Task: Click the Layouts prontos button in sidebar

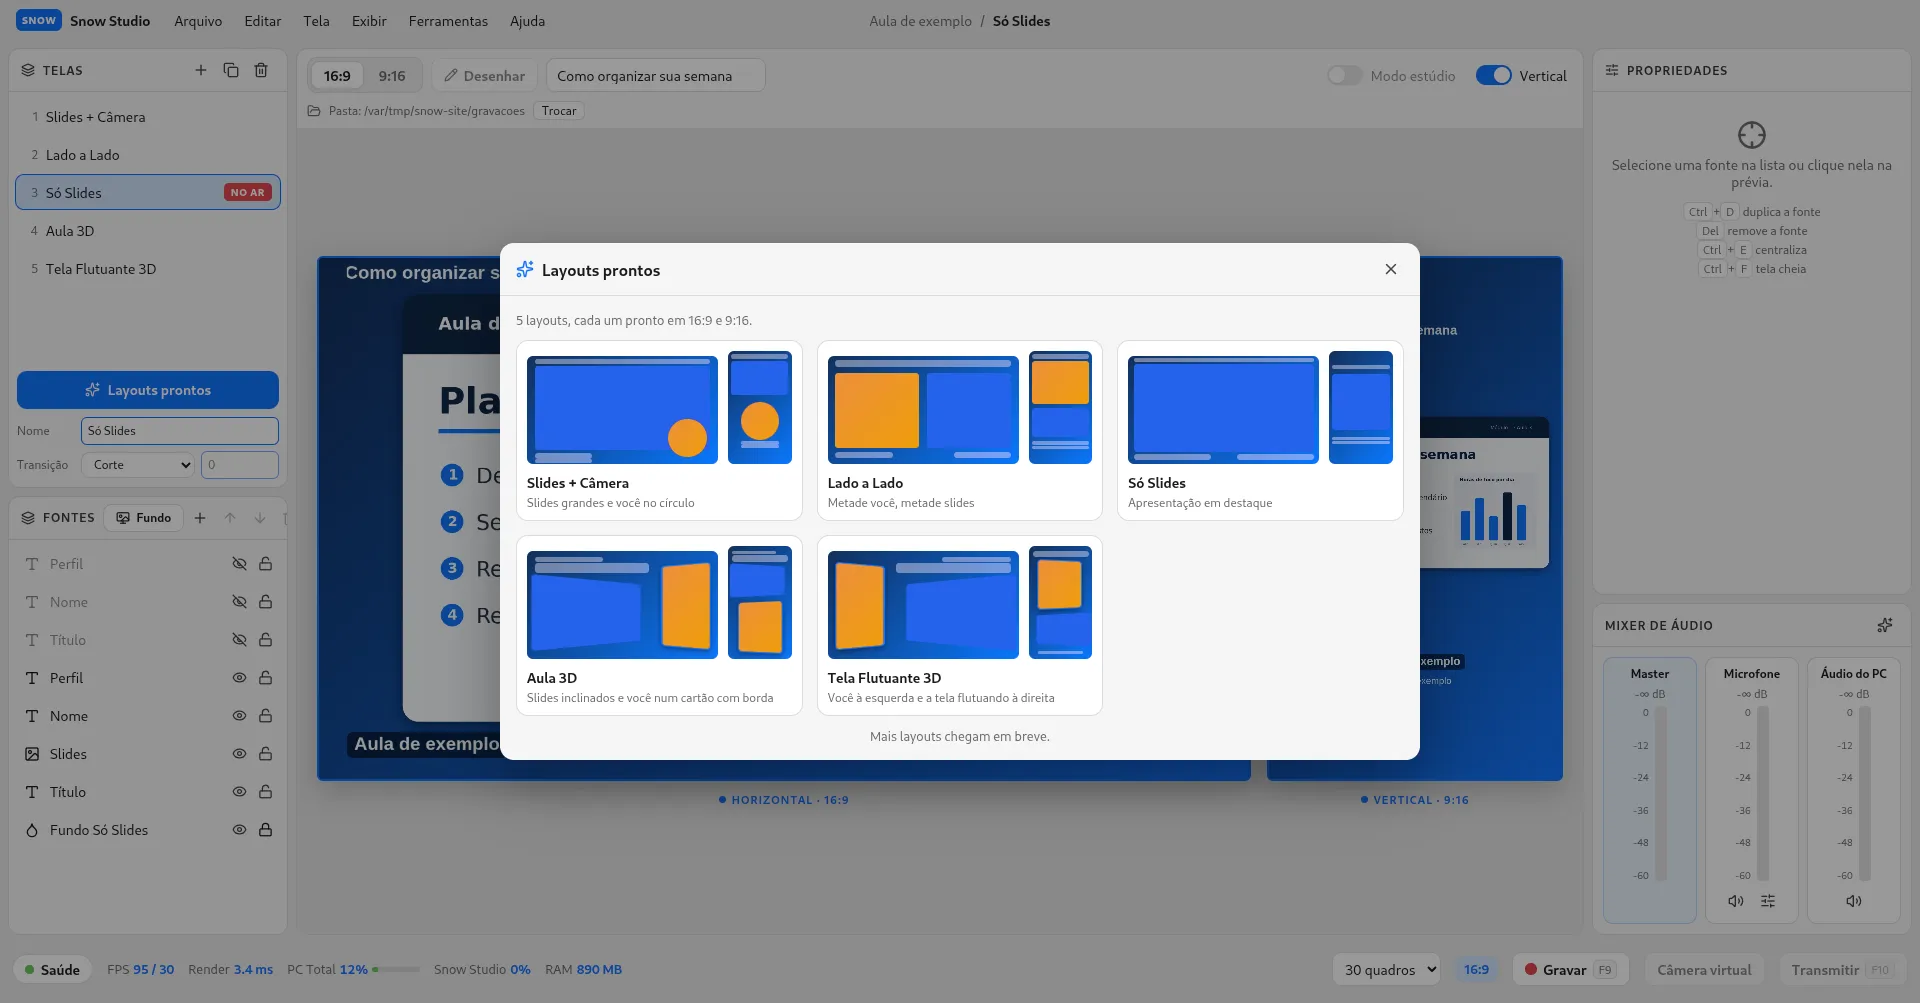Action: [x=148, y=390]
